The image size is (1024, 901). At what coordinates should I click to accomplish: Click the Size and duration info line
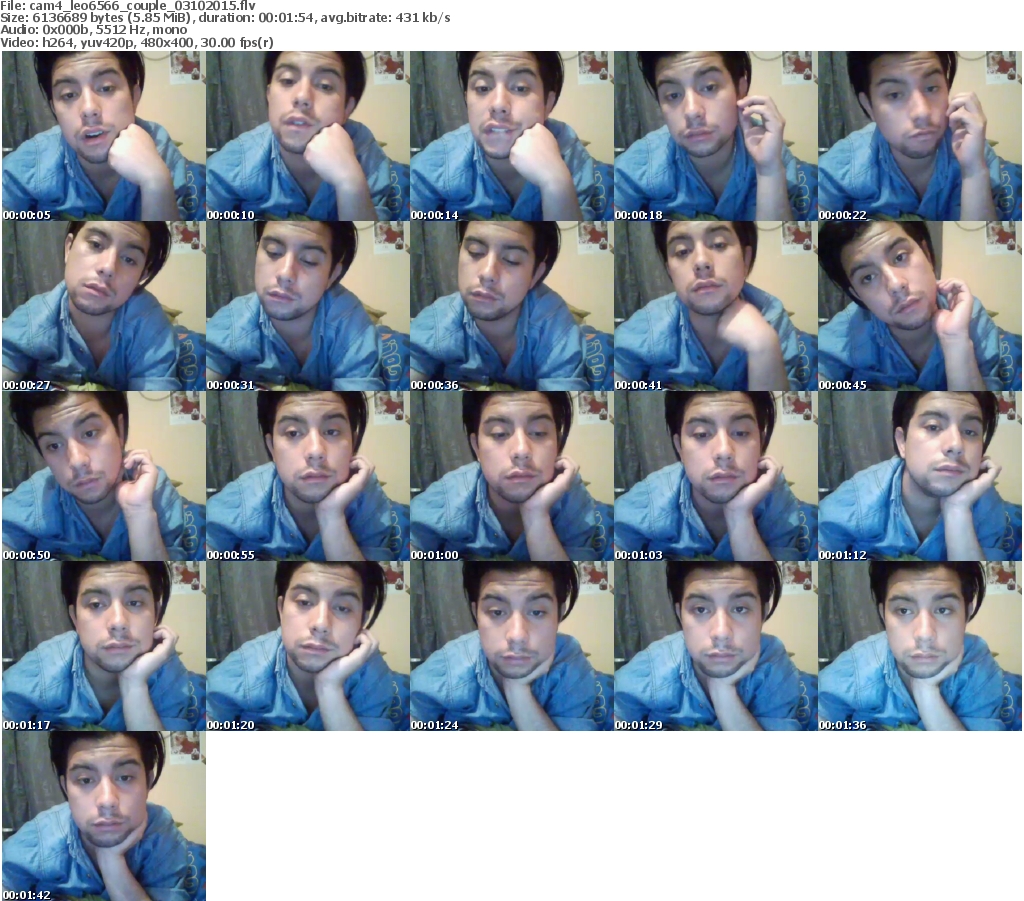tap(225, 18)
